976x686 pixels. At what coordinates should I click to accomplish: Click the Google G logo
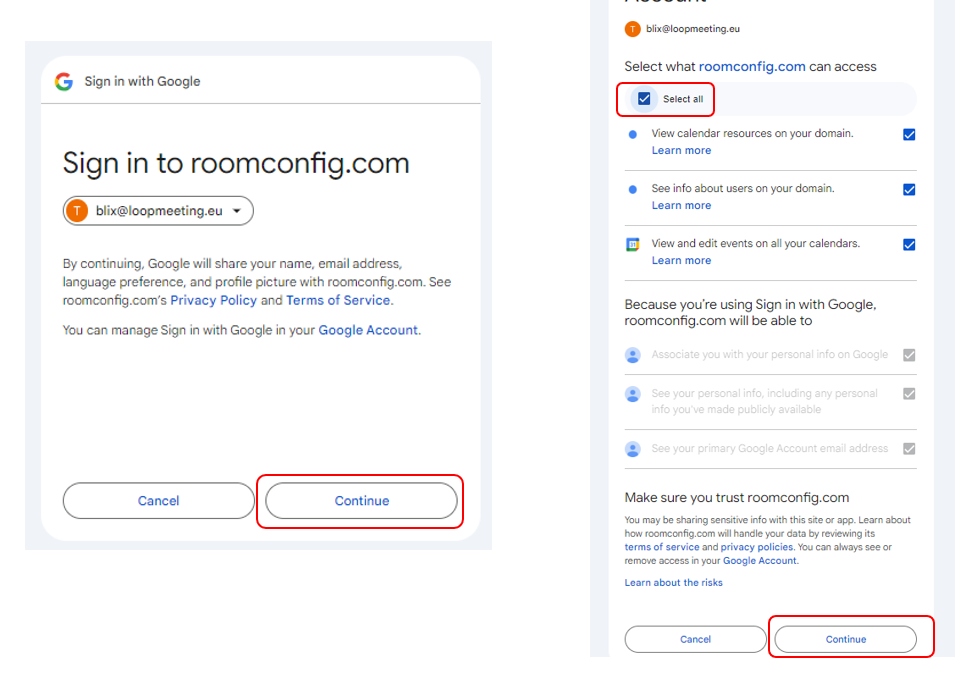63,82
